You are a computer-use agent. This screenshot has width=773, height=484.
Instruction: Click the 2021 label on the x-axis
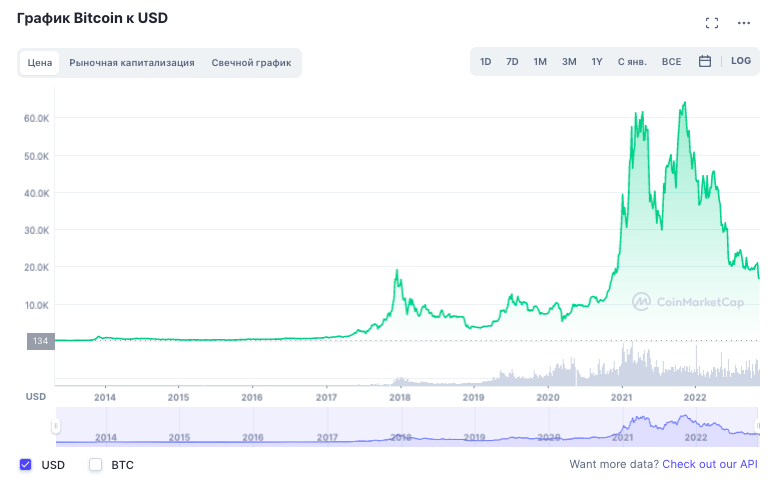(621, 397)
